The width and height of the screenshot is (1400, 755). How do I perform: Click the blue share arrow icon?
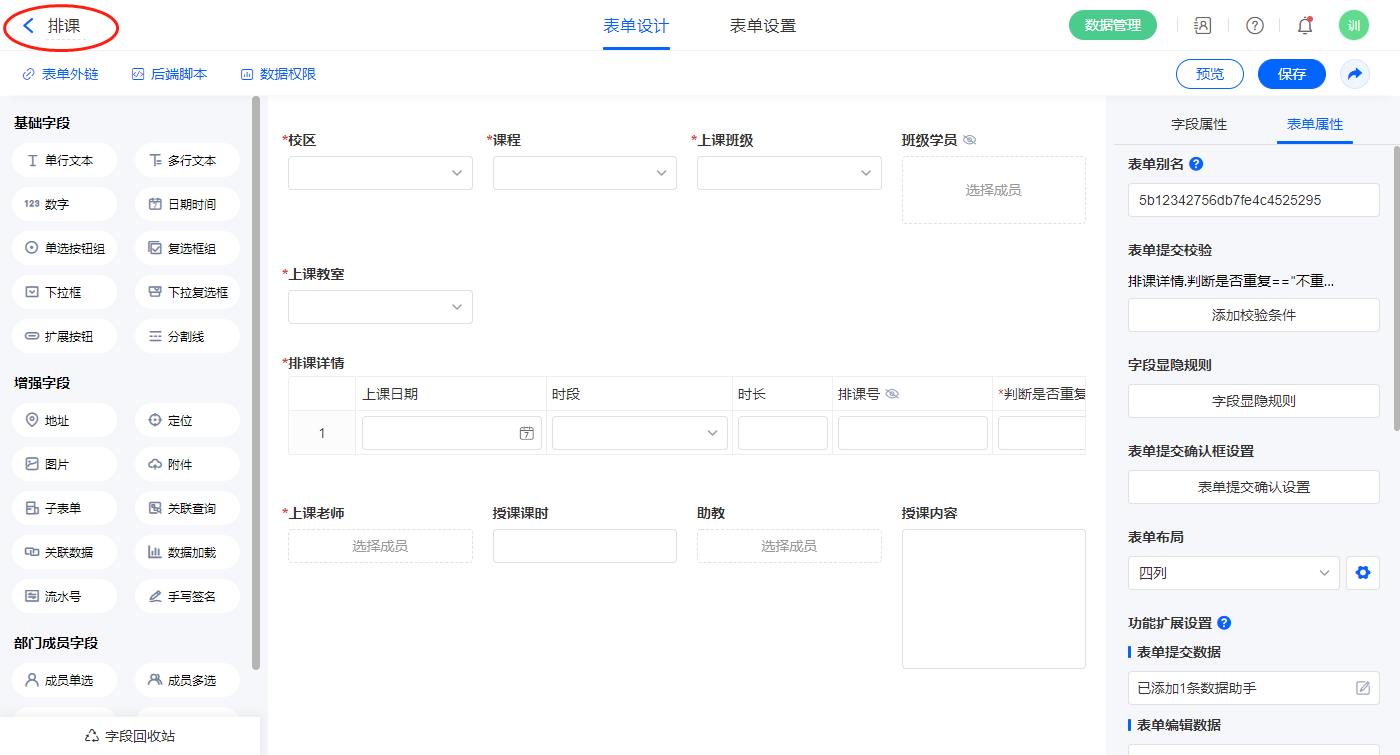coord(1355,74)
